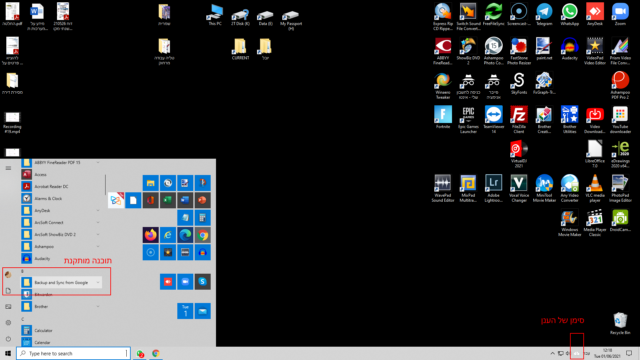Open Acrobat Reader DC from app list
This screenshot has width=640, height=360.
click(x=61, y=187)
